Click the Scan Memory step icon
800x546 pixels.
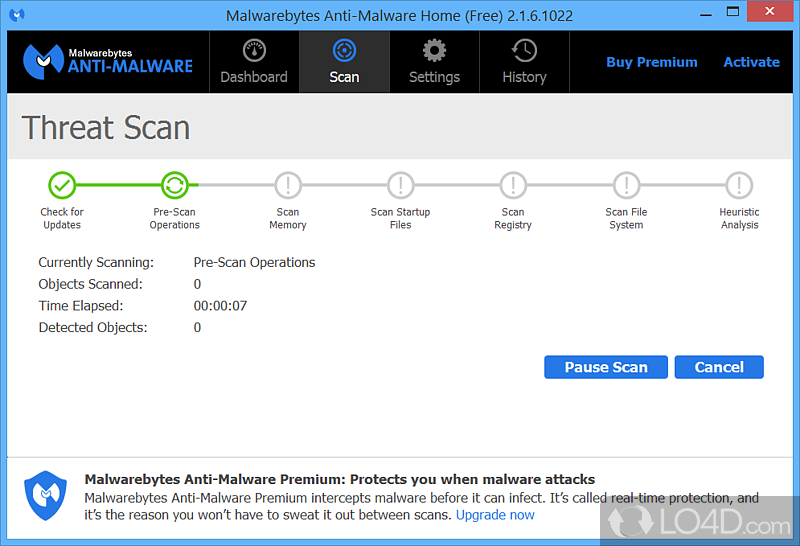288,185
